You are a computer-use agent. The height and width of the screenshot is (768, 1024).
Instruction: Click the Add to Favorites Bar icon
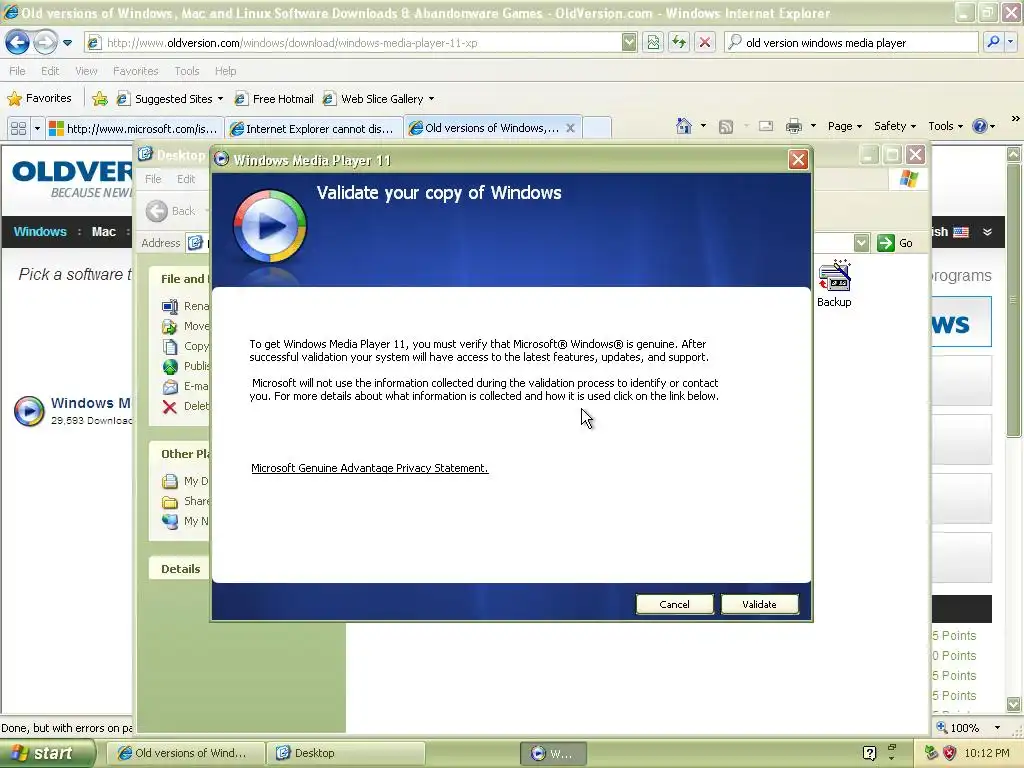coord(100,99)
